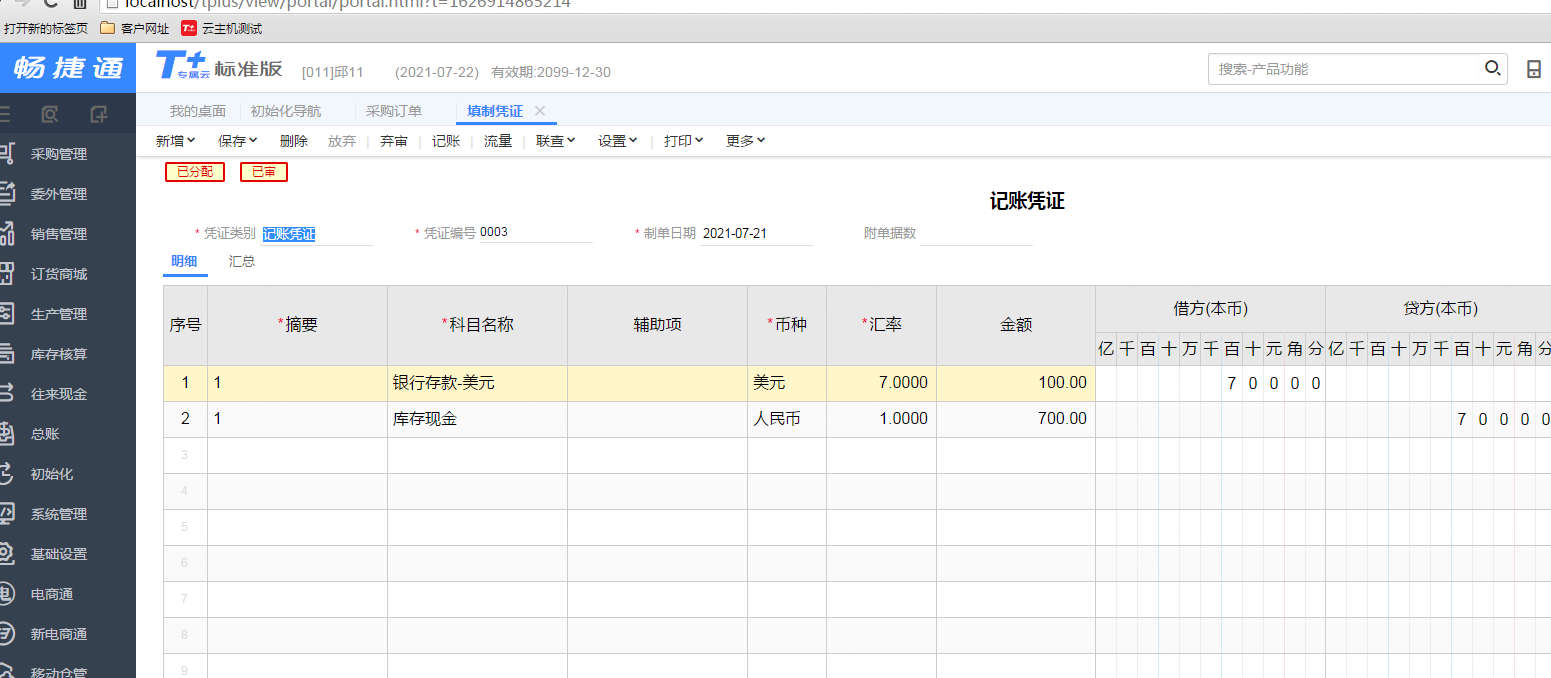Open the 总账 sidebar icon
The width and height of the screenshot is (1551, 678).
coord(6,434)
